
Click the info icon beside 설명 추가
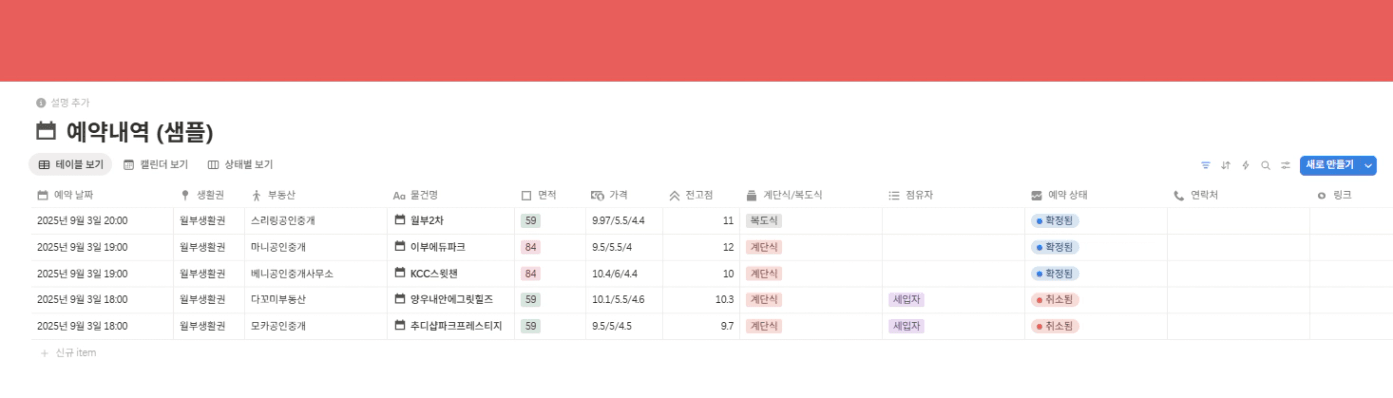point(41,102)
